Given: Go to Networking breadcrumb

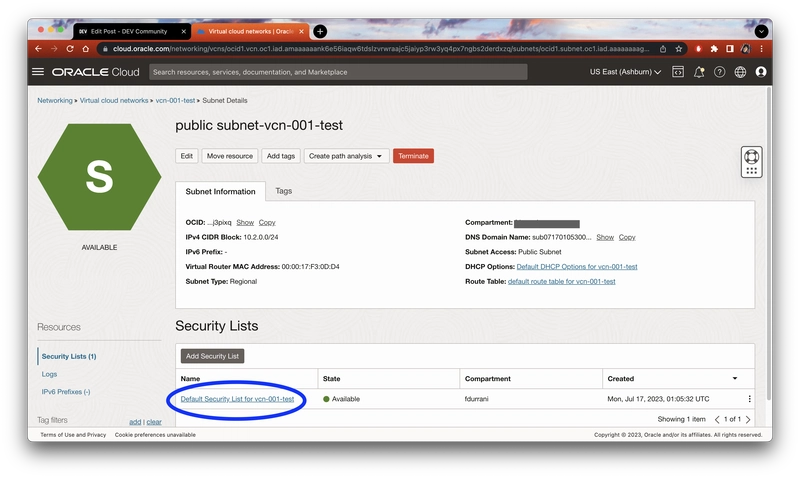Looking at the screenshot, I should [55, 100].
